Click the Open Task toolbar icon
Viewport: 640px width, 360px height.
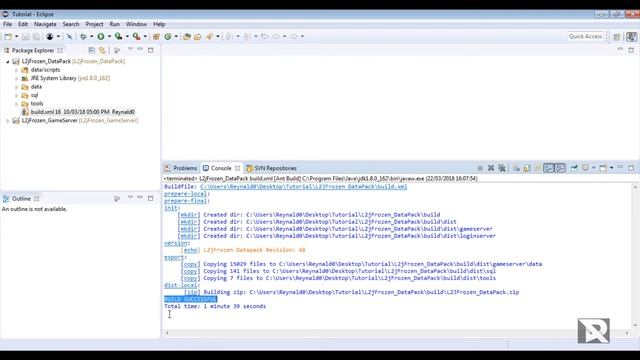point(198,36)
